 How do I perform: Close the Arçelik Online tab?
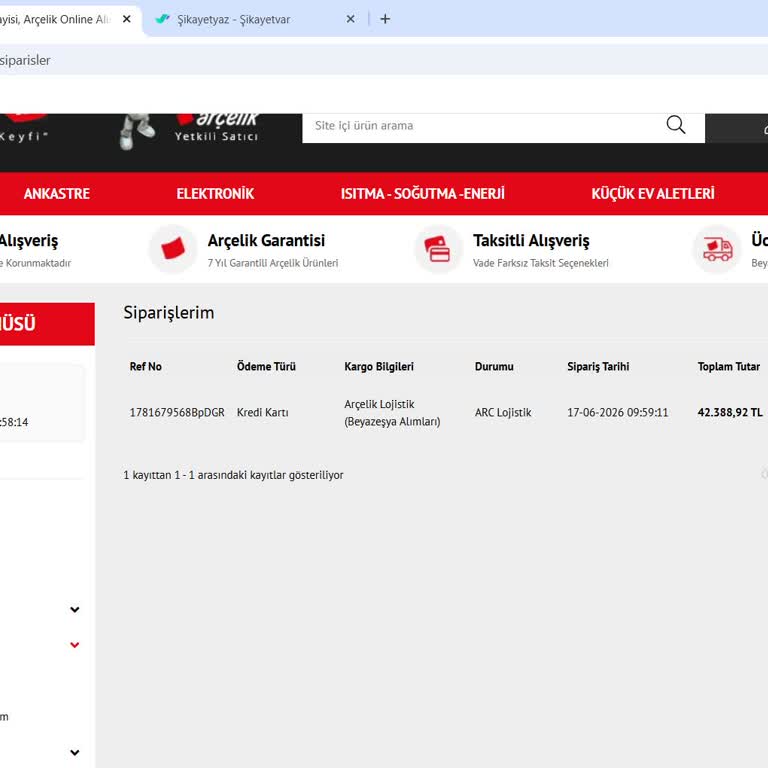click(126, 19)
